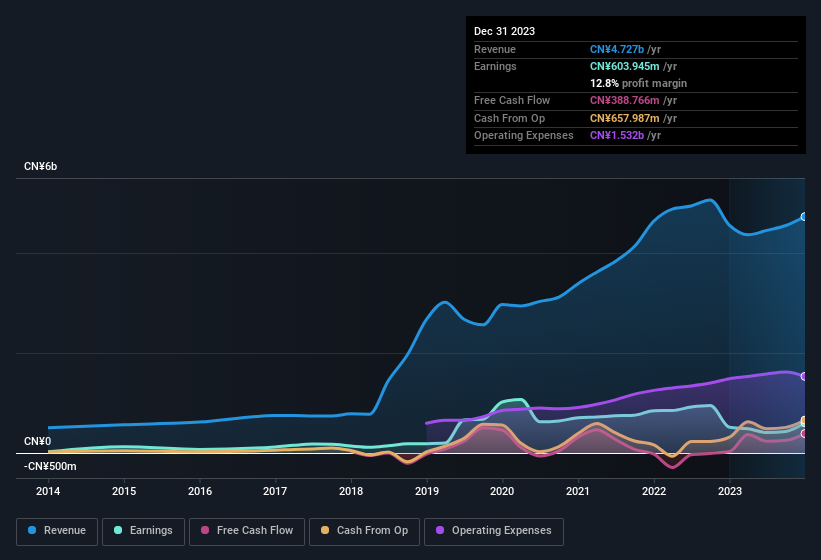The height and width of the screenshot is (560, 821).
Task: Click the -CN¥500m y-axis label
Action: [x=50, y=466]
